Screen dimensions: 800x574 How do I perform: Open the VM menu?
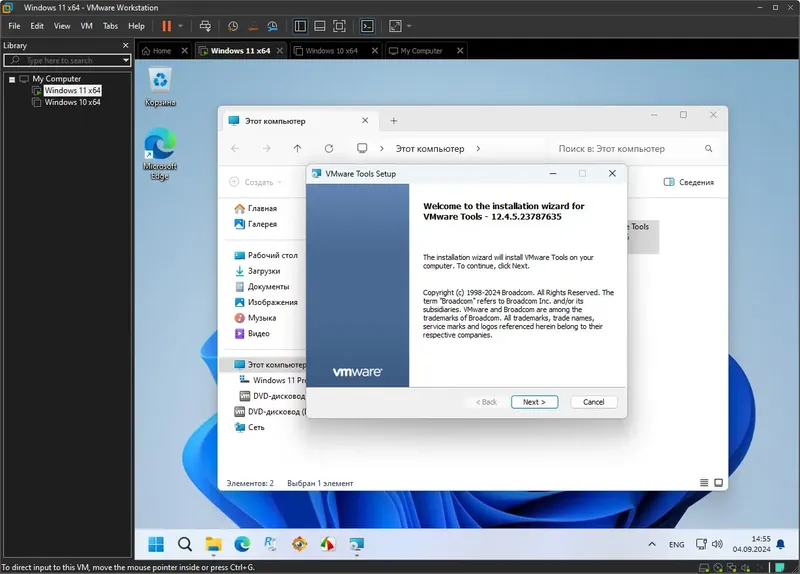[85, 26]
